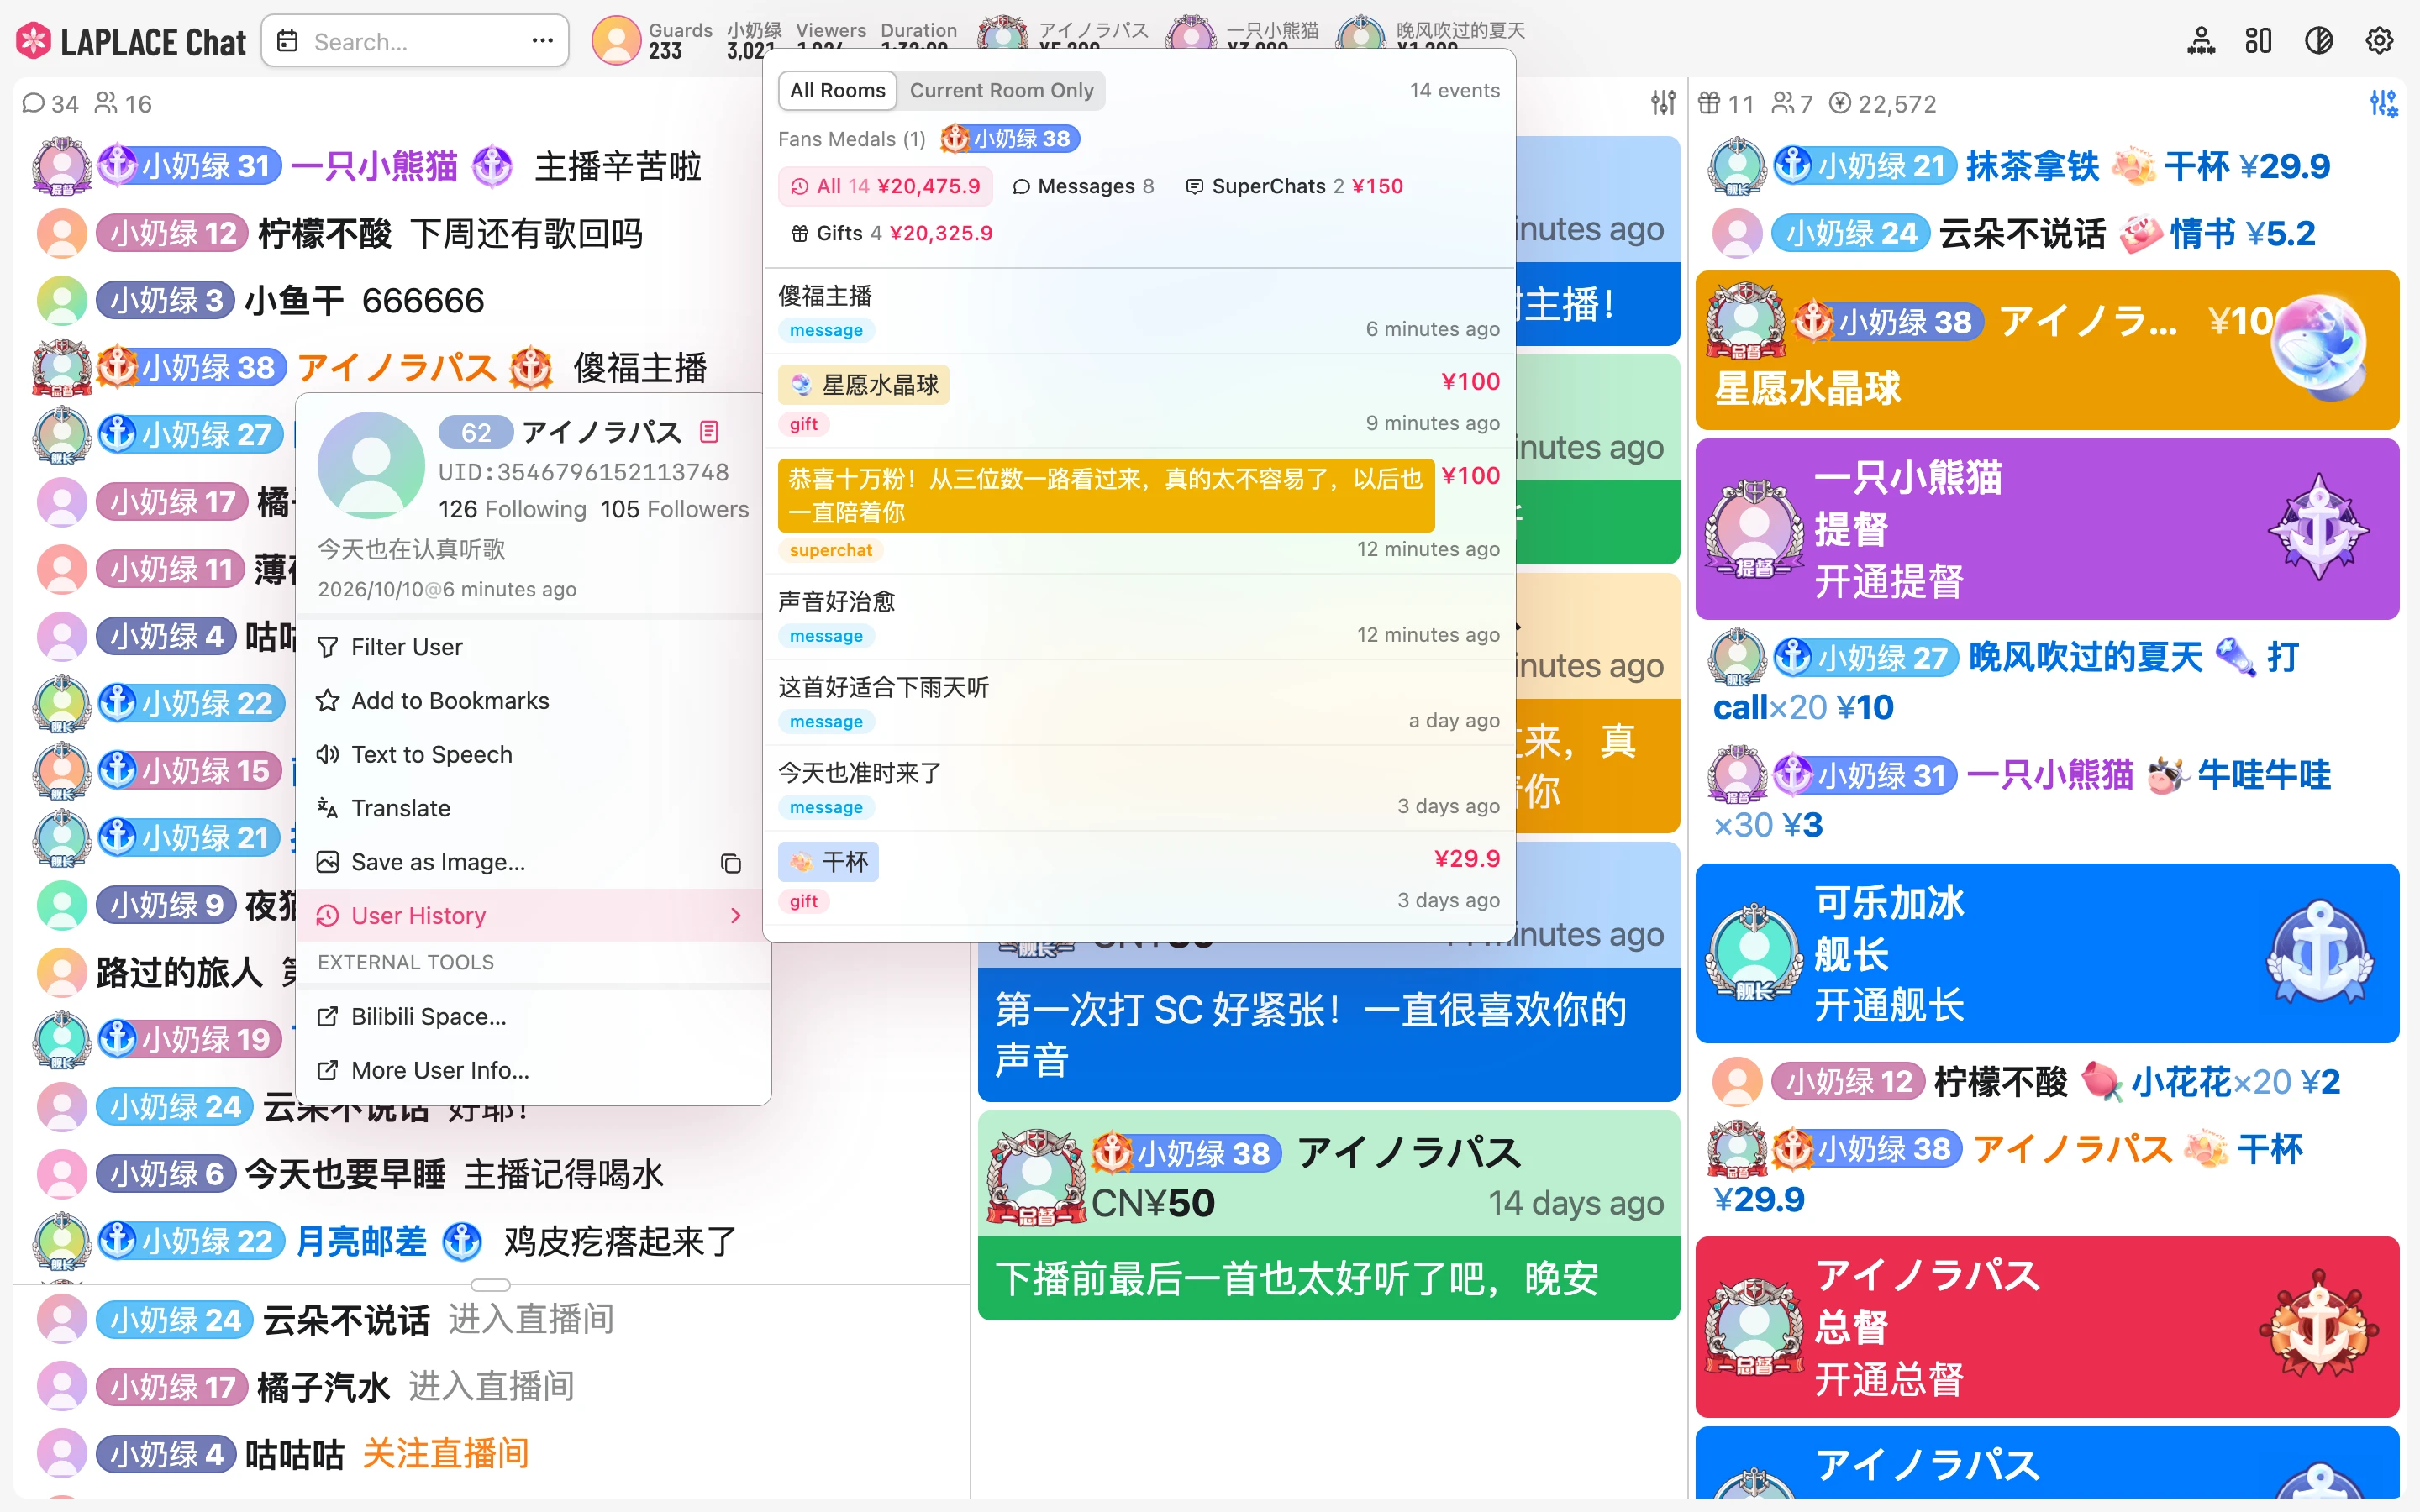This screenshot has width=2420, height=1512.
Task: Click the 下播前最后一首 green superchat message
Action: tap(1329, 1279)
